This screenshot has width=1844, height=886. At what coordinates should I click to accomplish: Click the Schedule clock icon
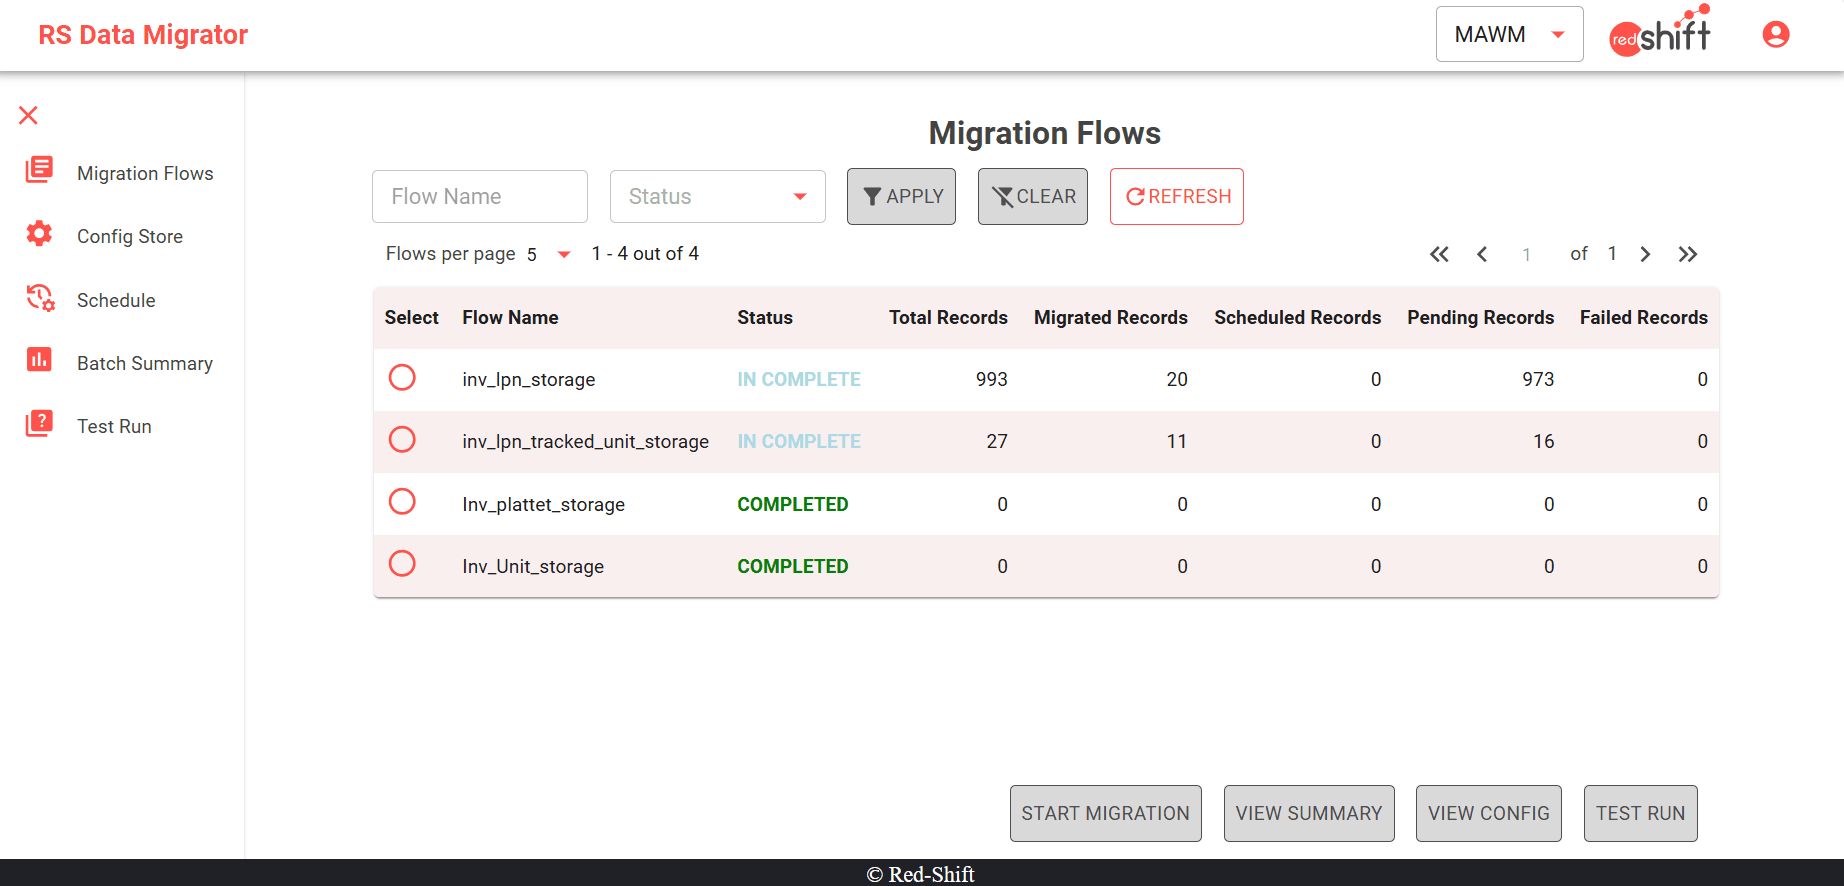(40, 298)
